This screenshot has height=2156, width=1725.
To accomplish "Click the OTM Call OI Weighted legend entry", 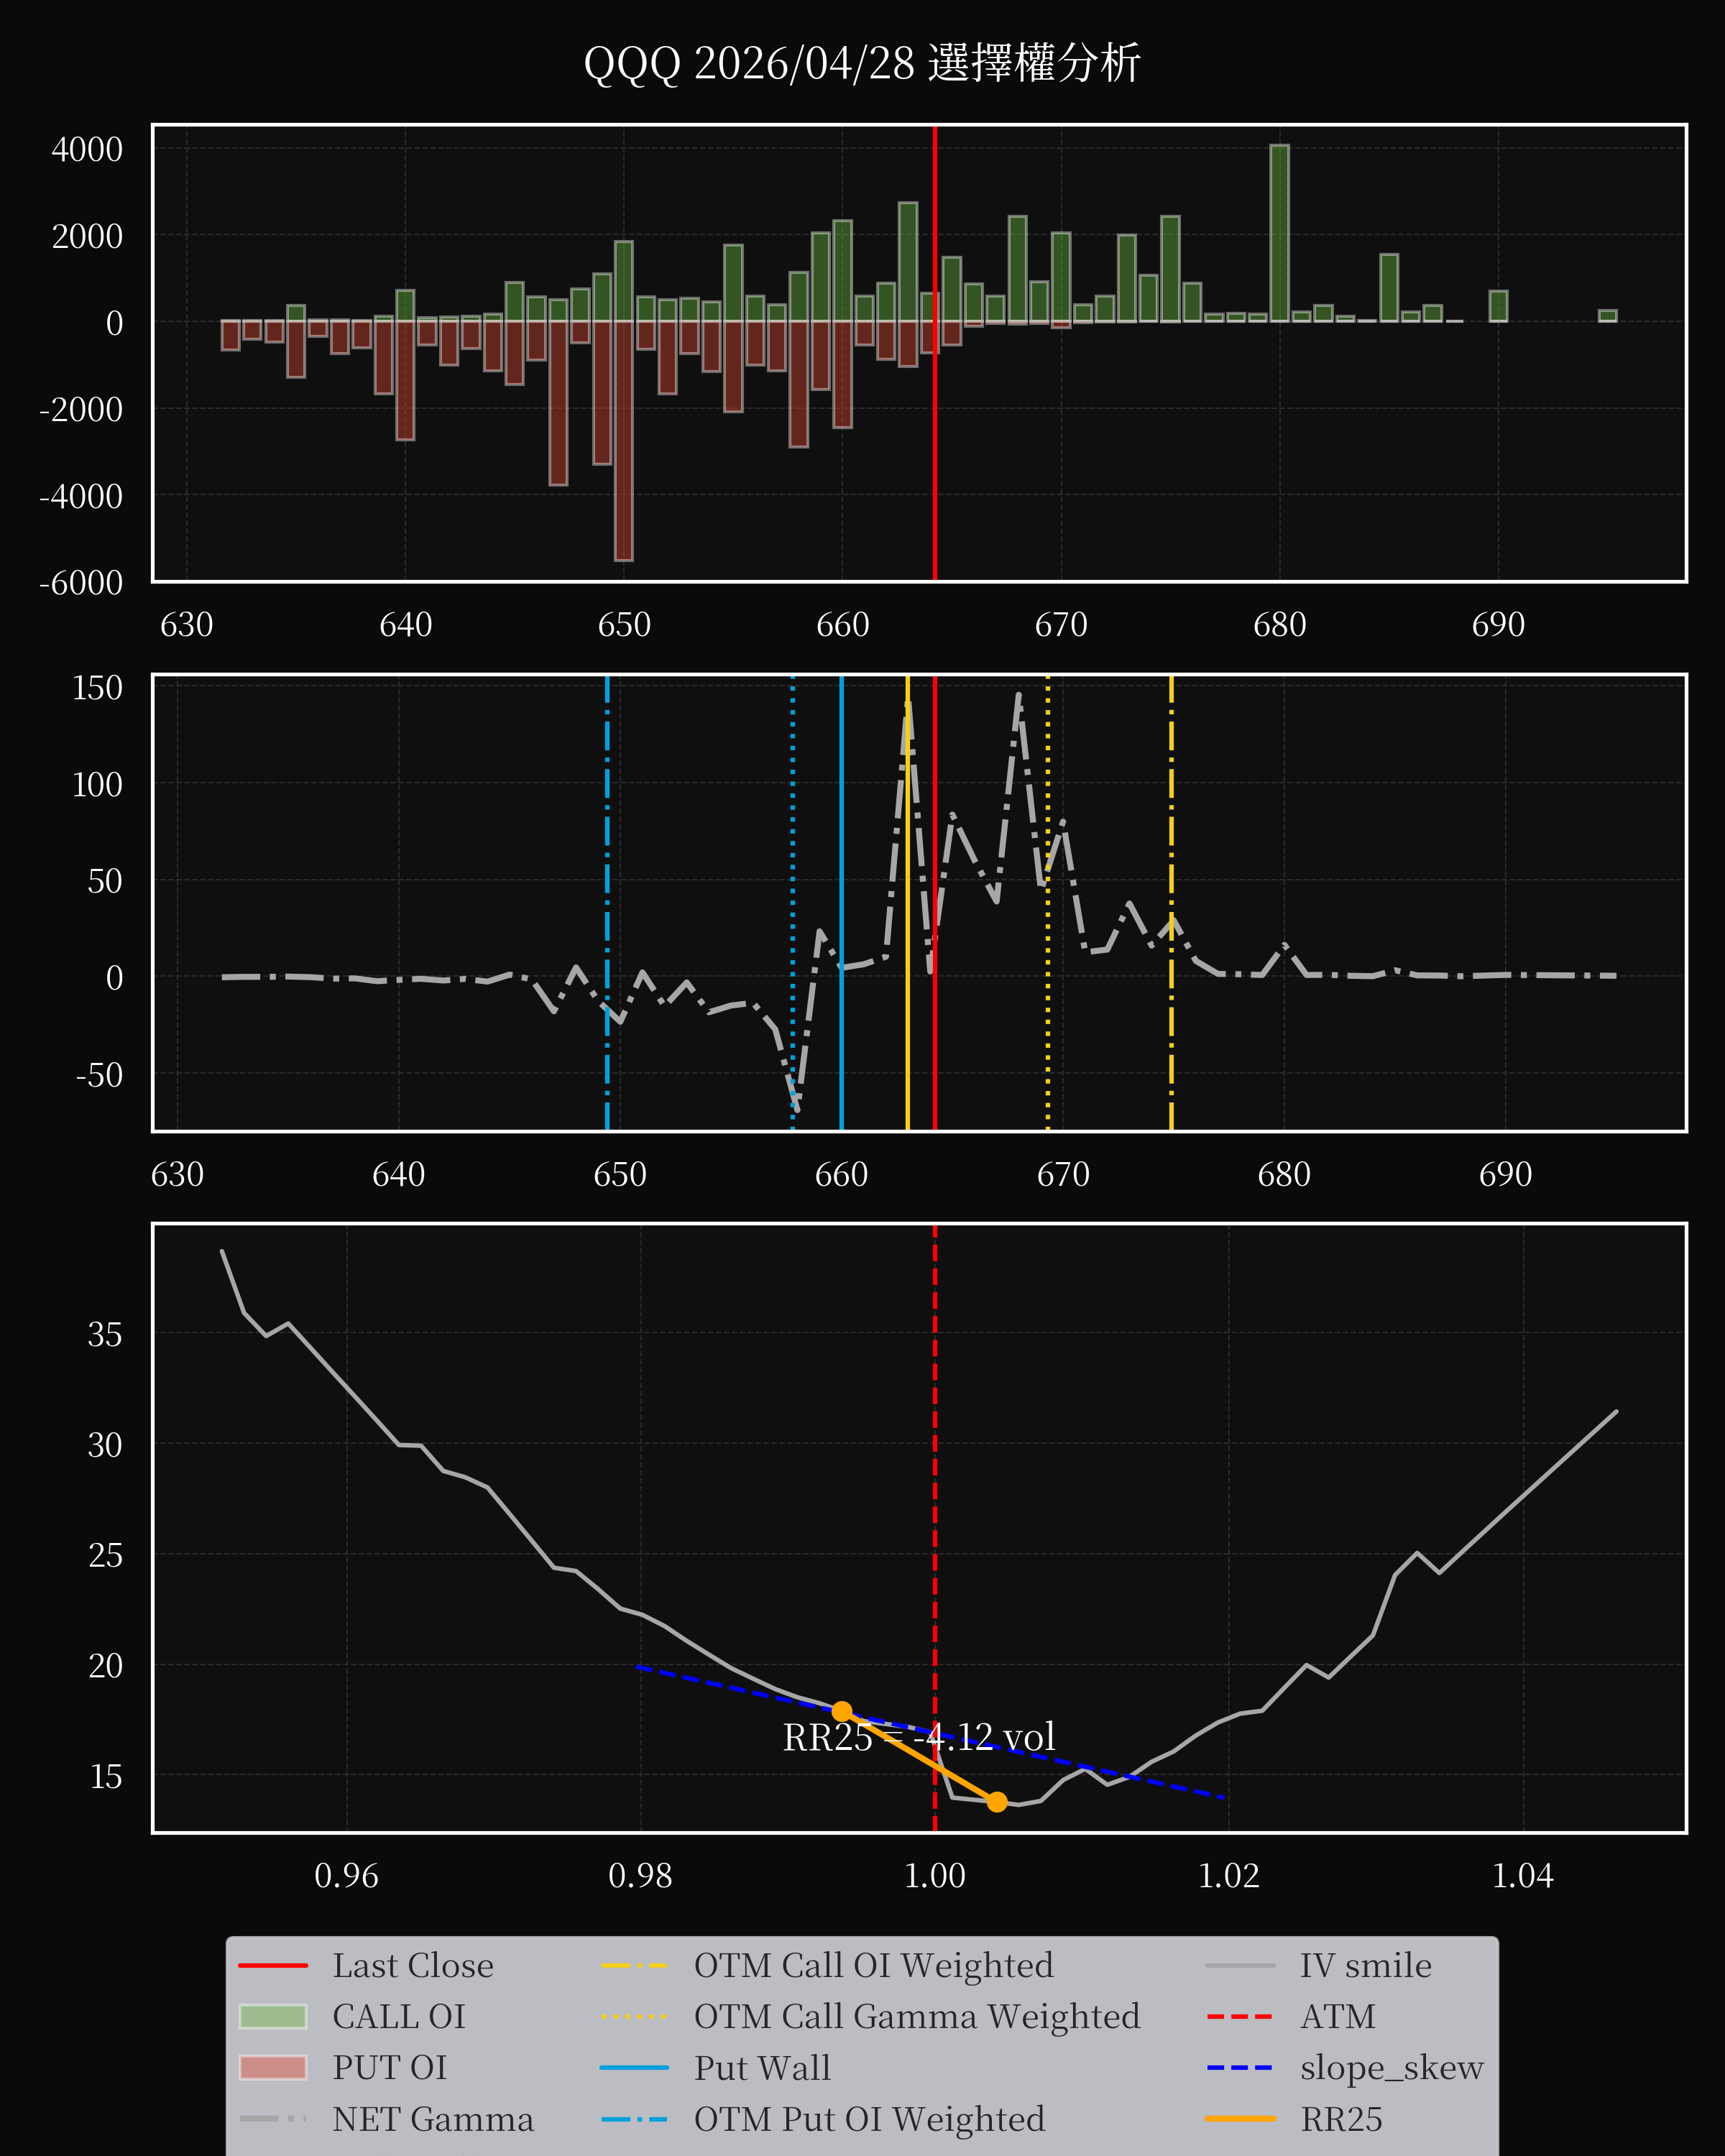I will 828,1966.
